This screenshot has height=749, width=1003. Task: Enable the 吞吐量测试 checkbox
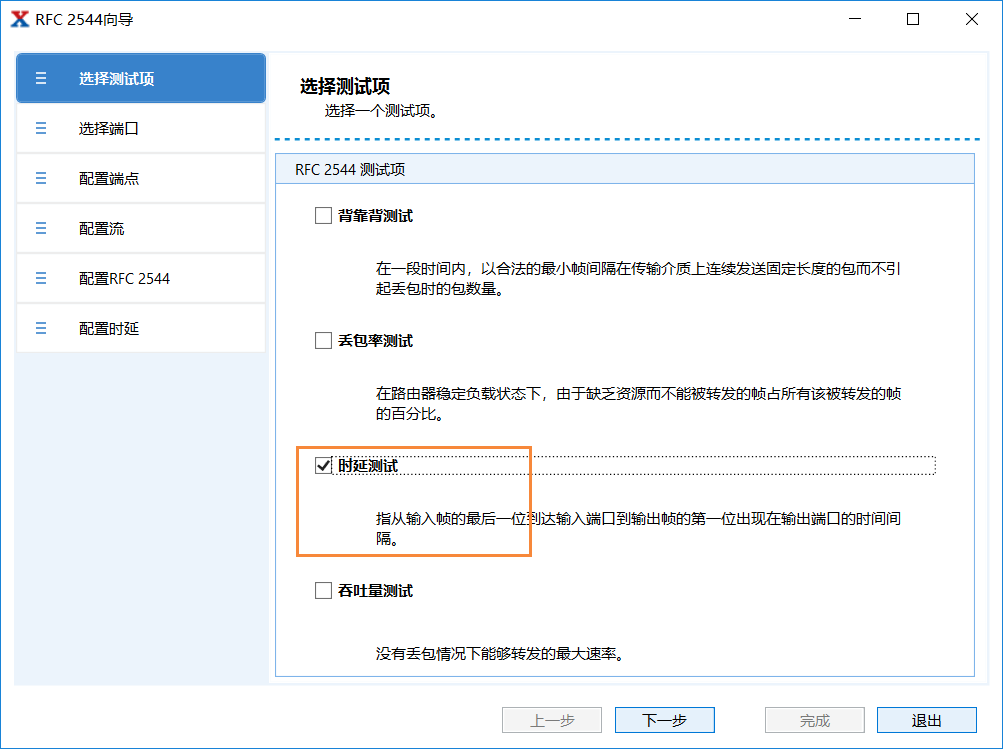pos(323,590)
